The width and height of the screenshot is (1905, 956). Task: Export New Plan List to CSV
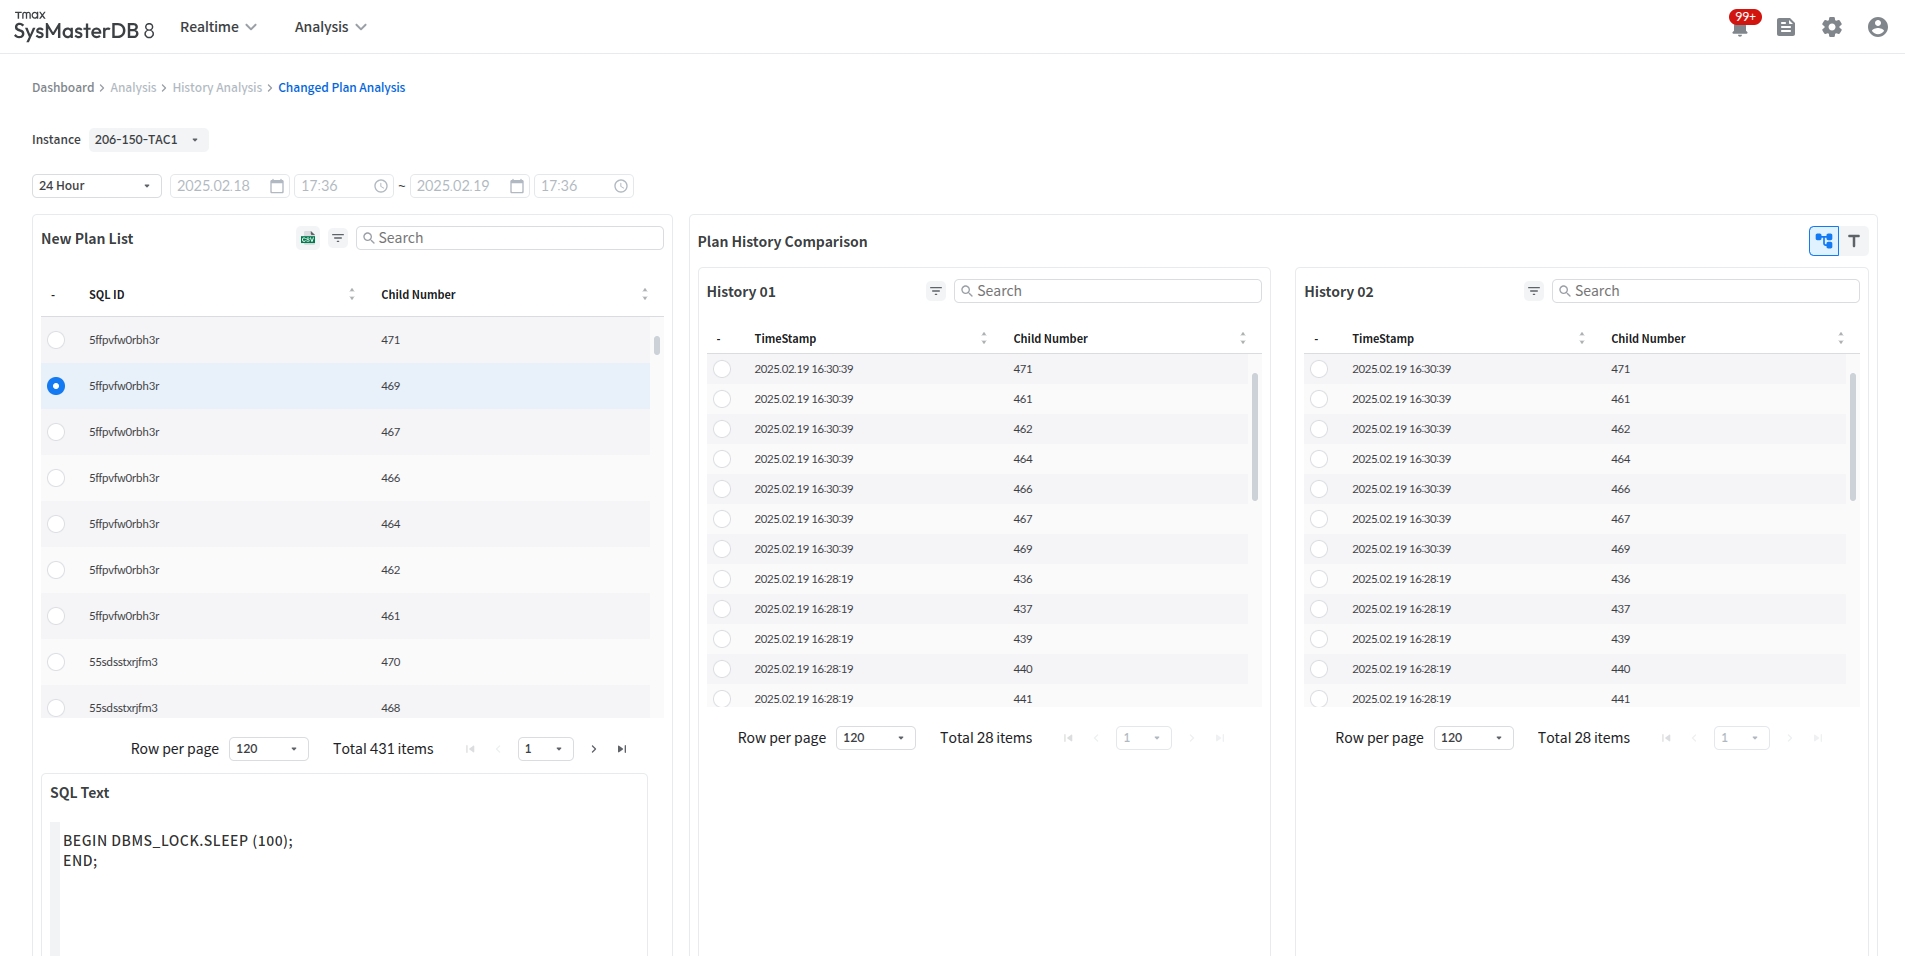coord(308,238)
